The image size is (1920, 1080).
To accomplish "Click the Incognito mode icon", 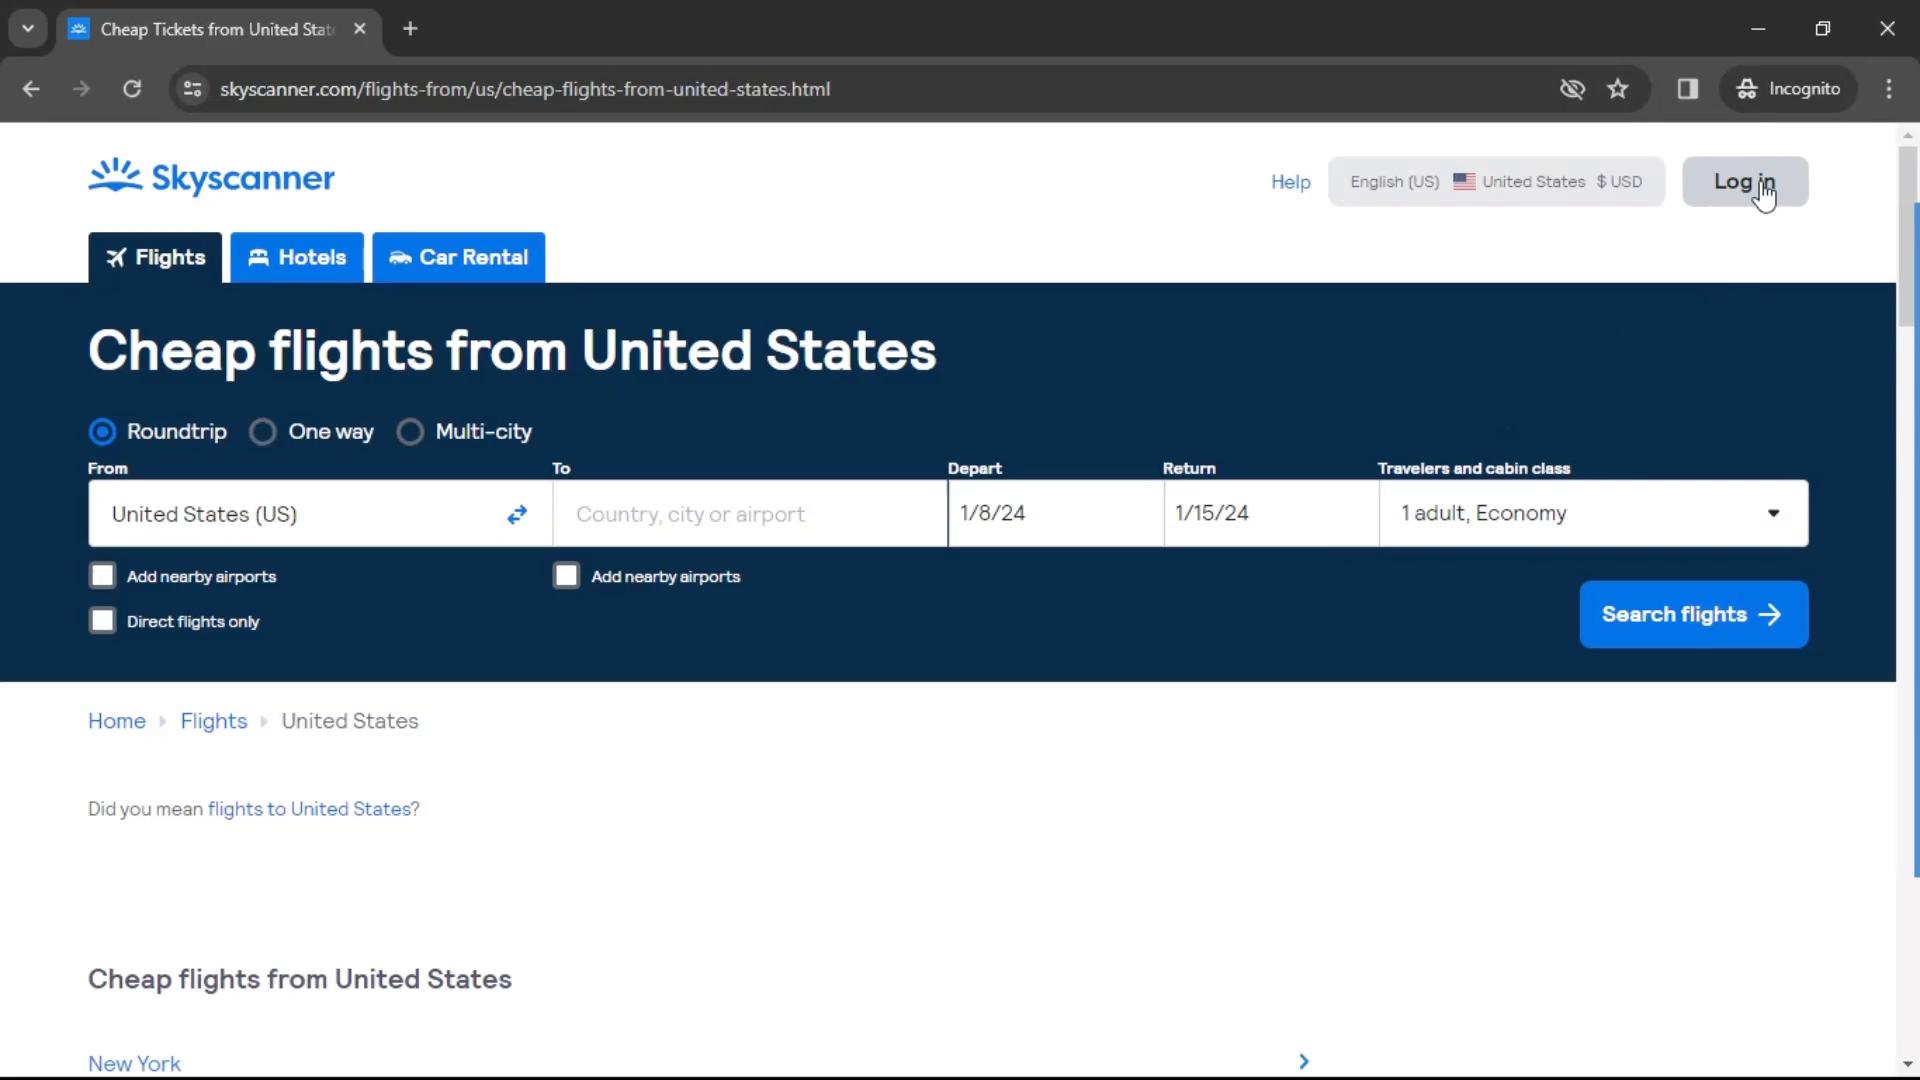I will 1746,88.
